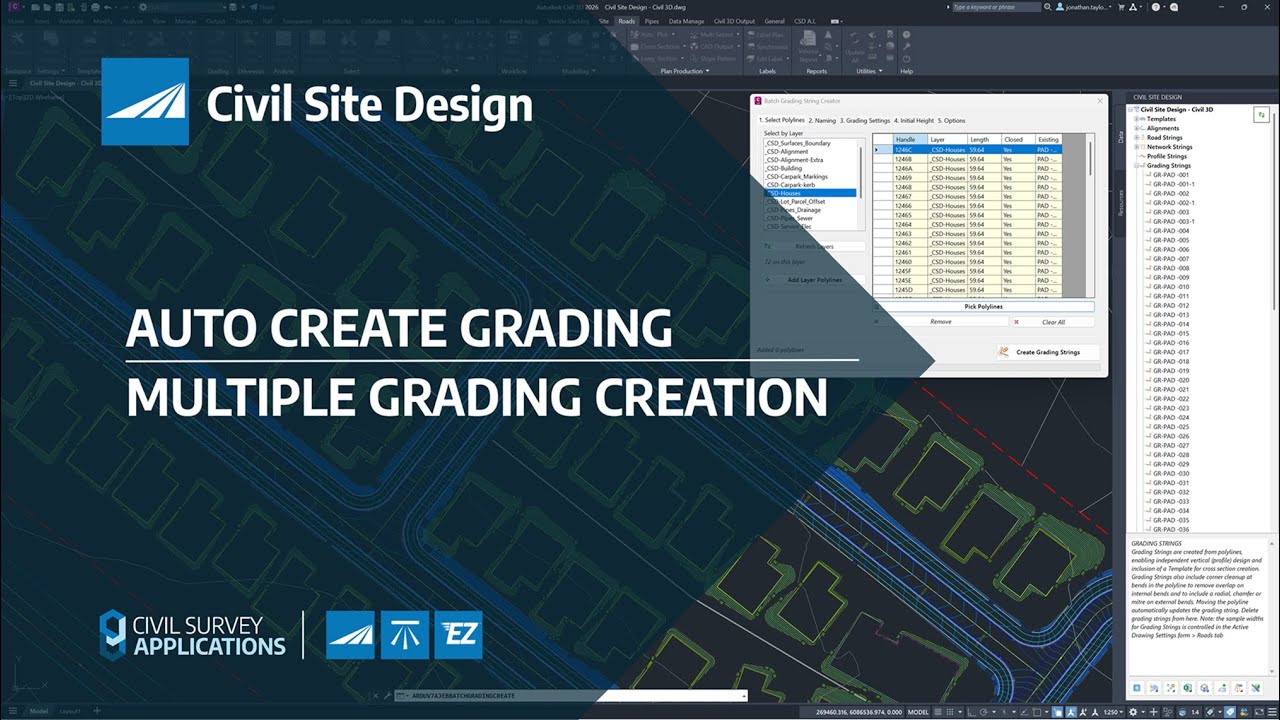1280x720 pixels.
Task: Select _CSD_Surfaces_Boundary in layer list
Action: click(798, 143)
